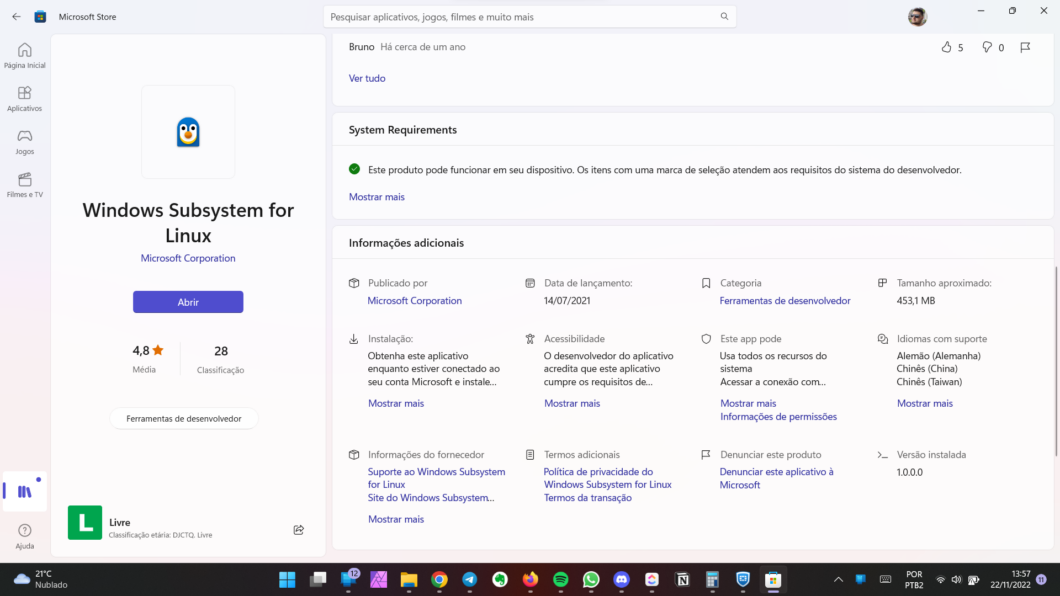Image resolution: width=1060 pixels, height=596 pixels.
Task: Click reviewer name Bruno
Action: pyautogui.click(x=362, y=47)
